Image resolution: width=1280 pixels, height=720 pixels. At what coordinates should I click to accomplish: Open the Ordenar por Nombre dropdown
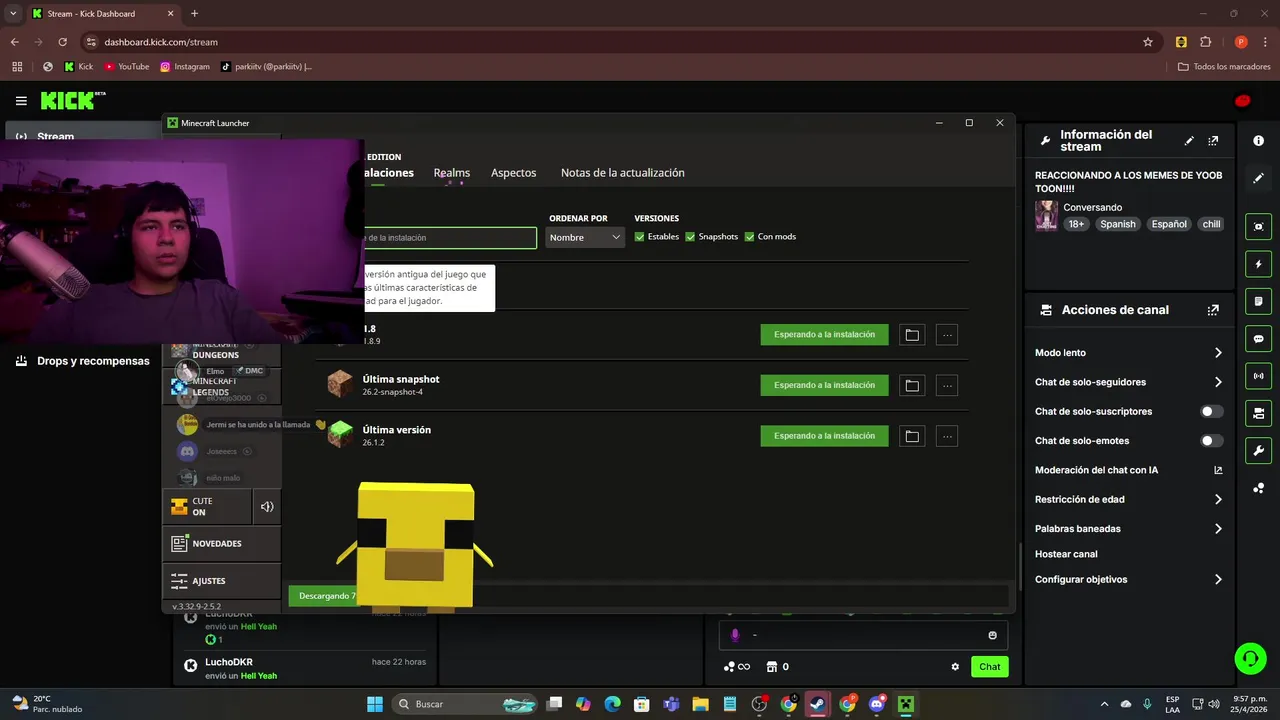tap(585, 237)
